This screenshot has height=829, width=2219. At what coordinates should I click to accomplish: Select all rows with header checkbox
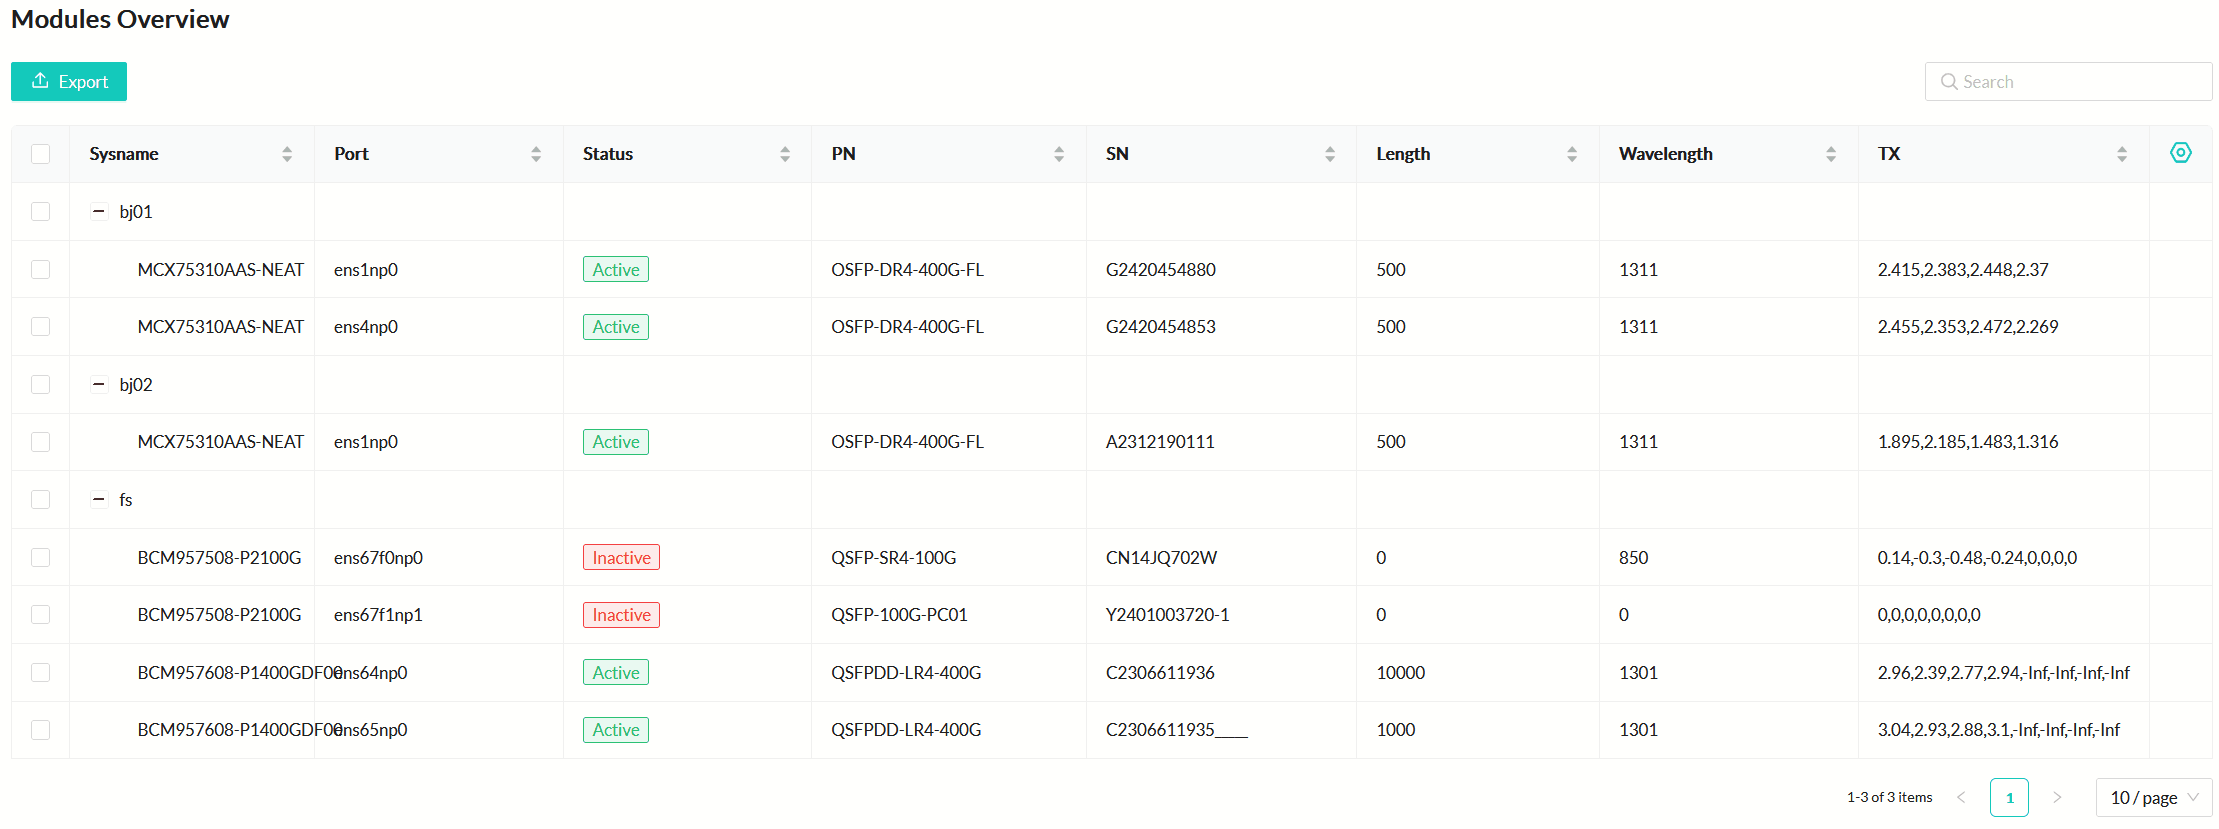(40, 154)
